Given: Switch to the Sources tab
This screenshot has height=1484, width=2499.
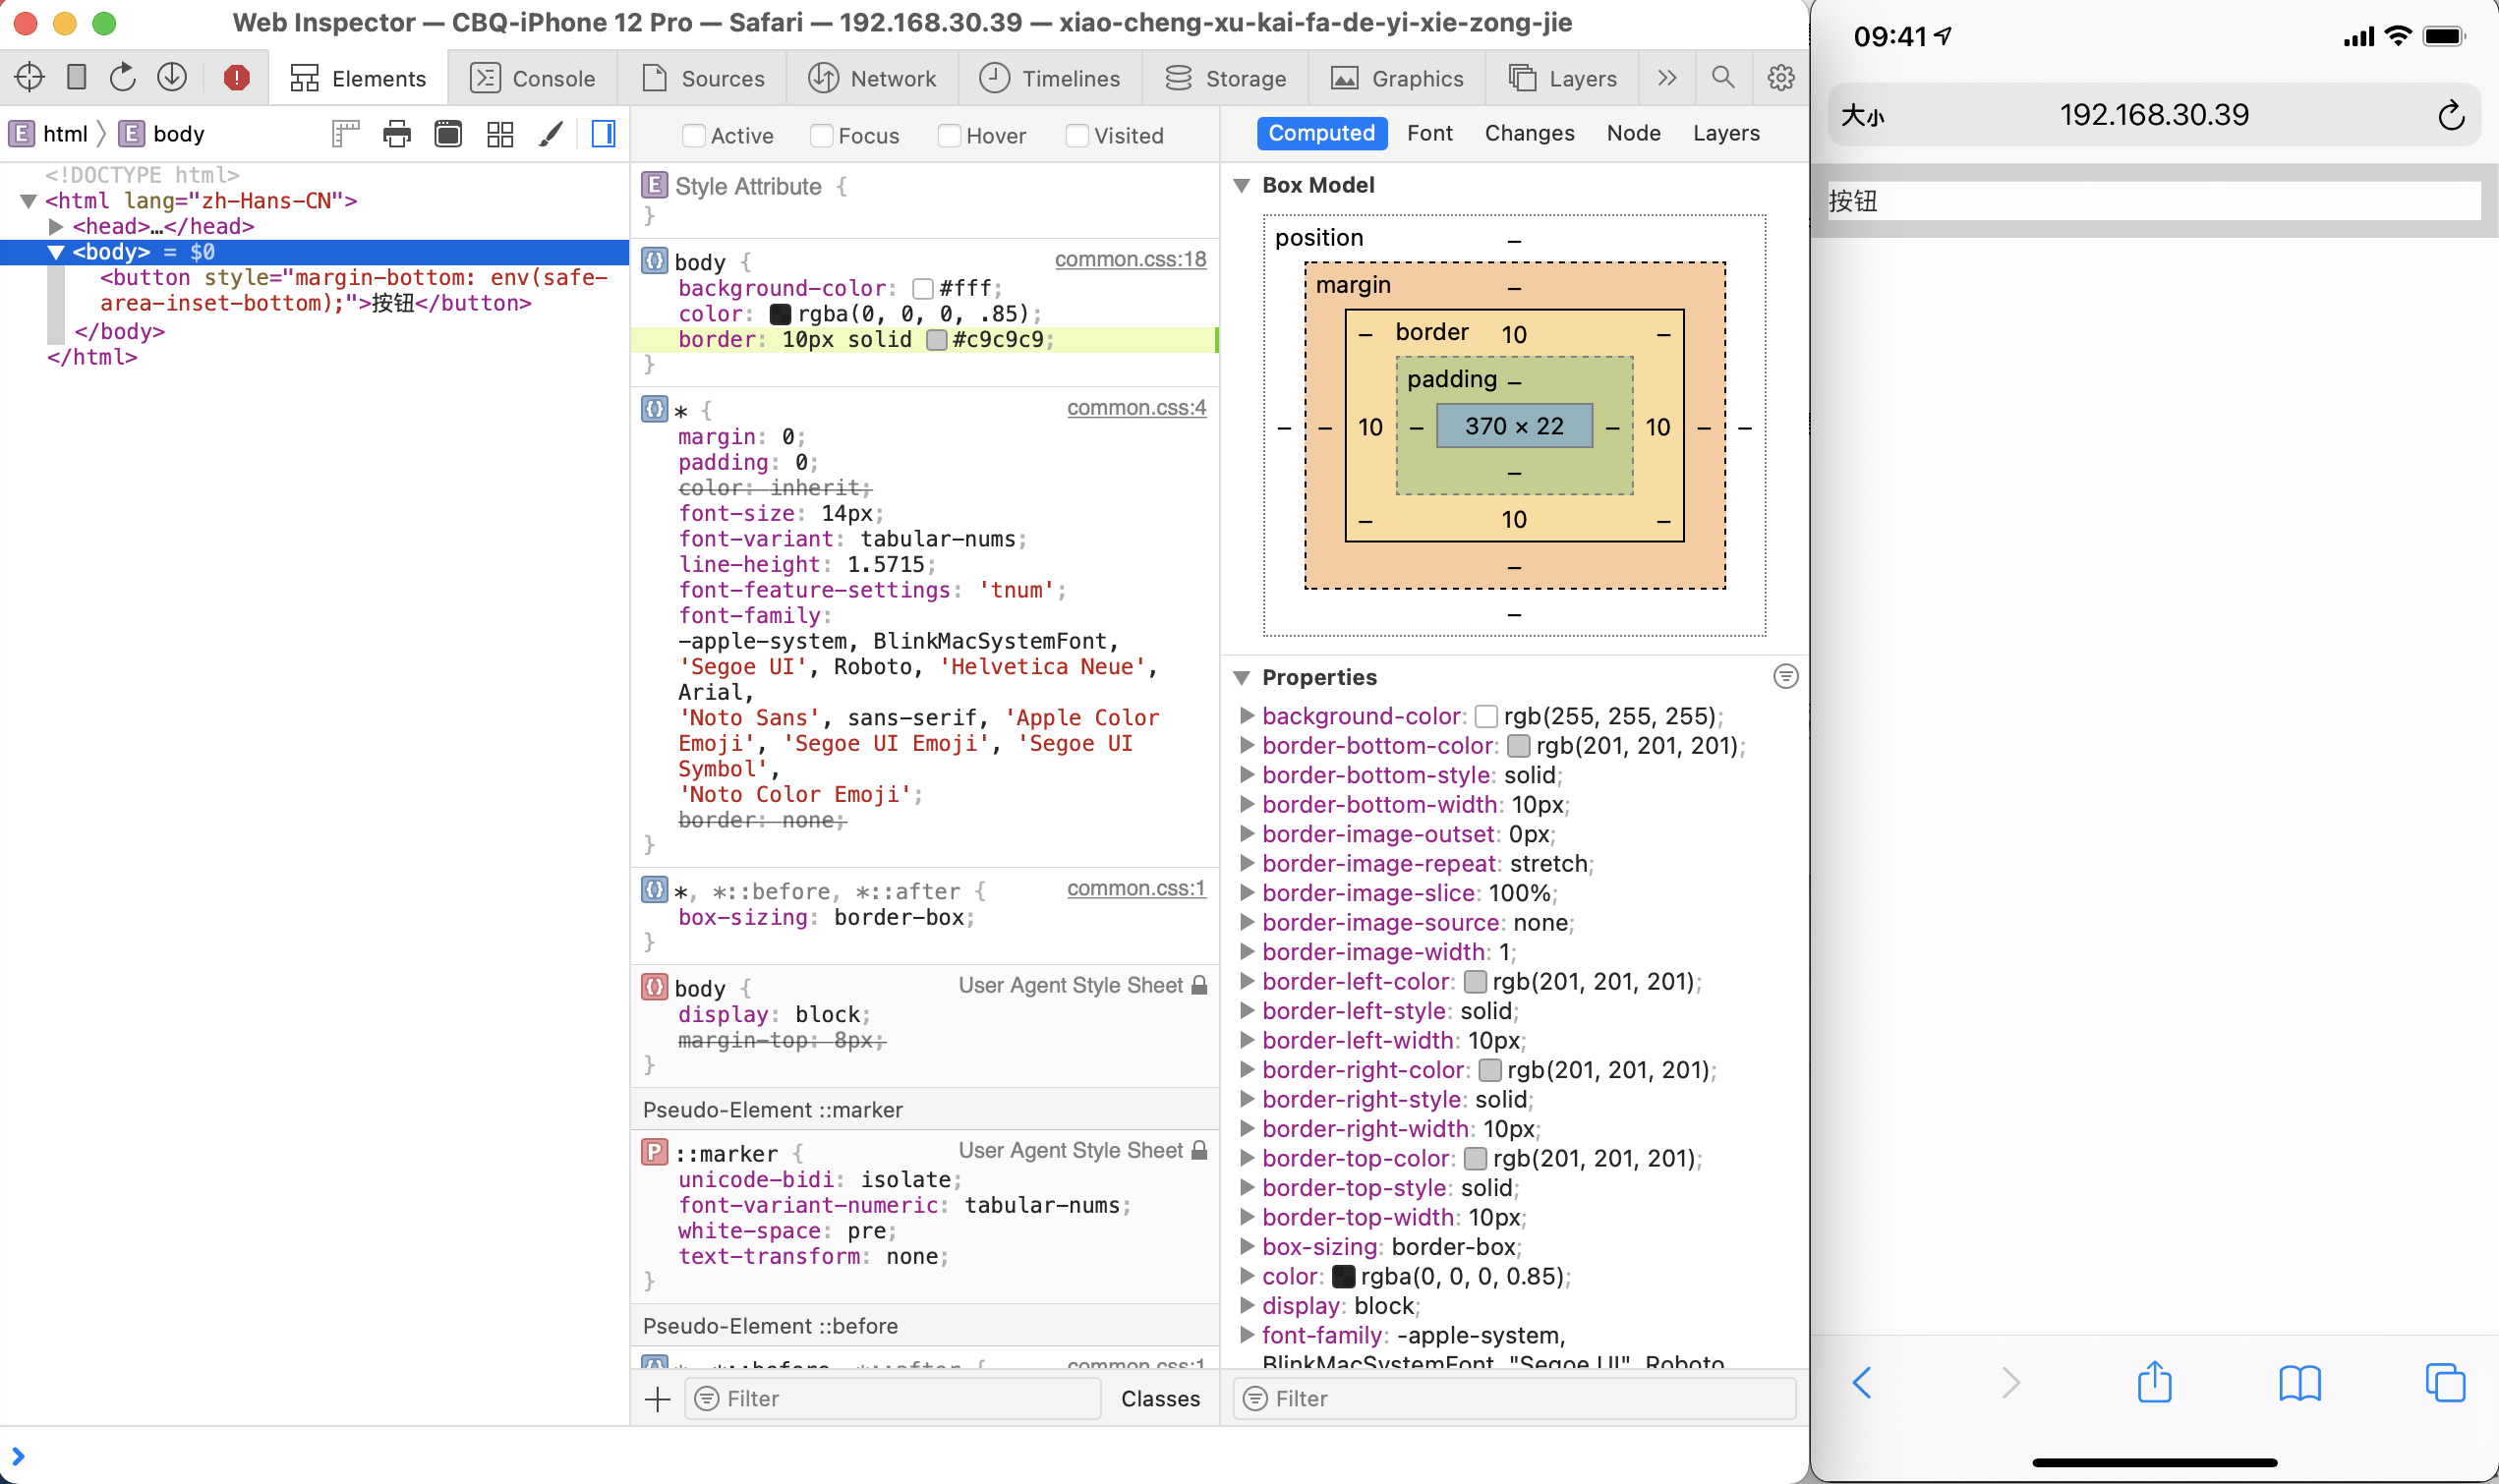Looking at the screenshot, I should [x=702, y=78].
